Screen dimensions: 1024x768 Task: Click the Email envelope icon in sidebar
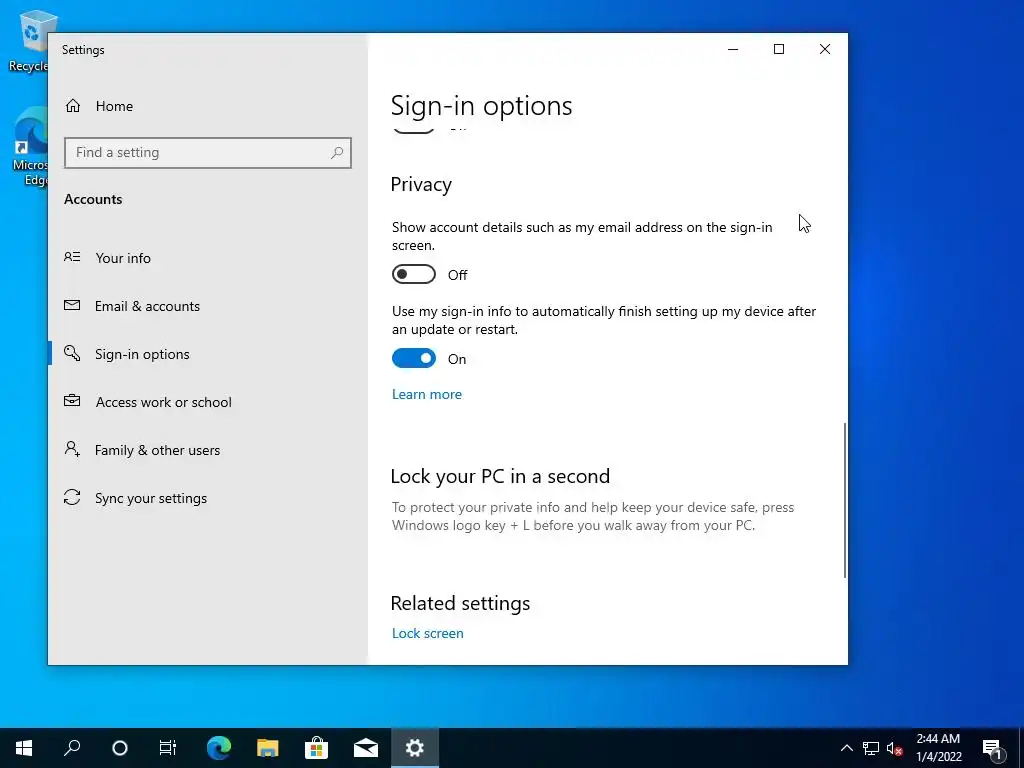72,305
